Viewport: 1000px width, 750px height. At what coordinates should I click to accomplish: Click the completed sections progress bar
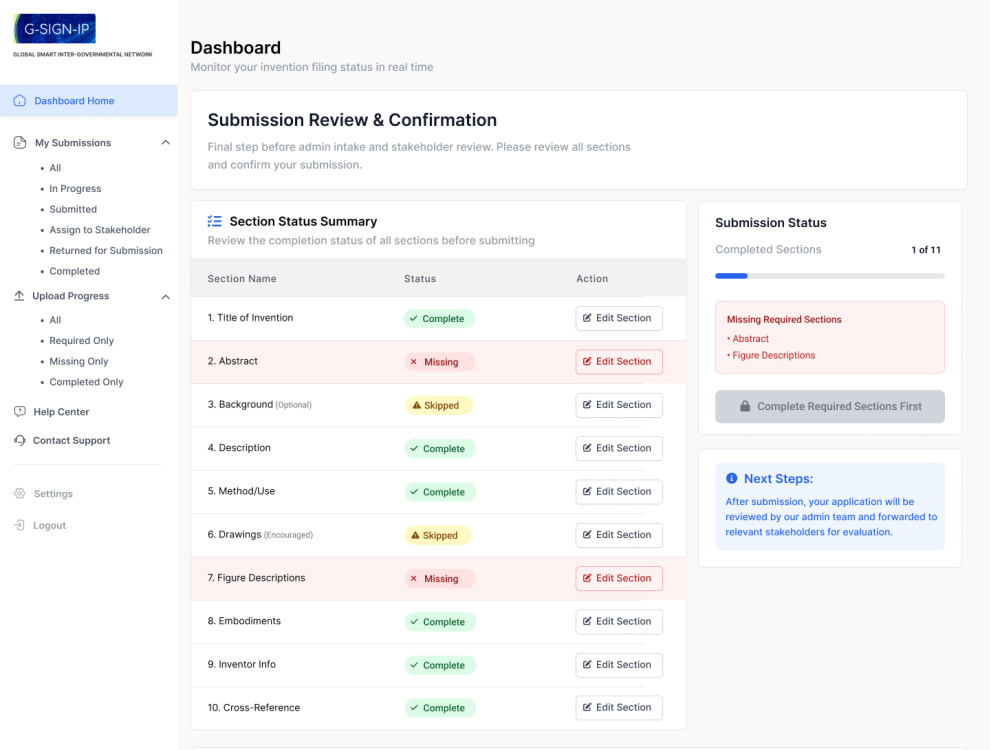click(x=830, y=276)
